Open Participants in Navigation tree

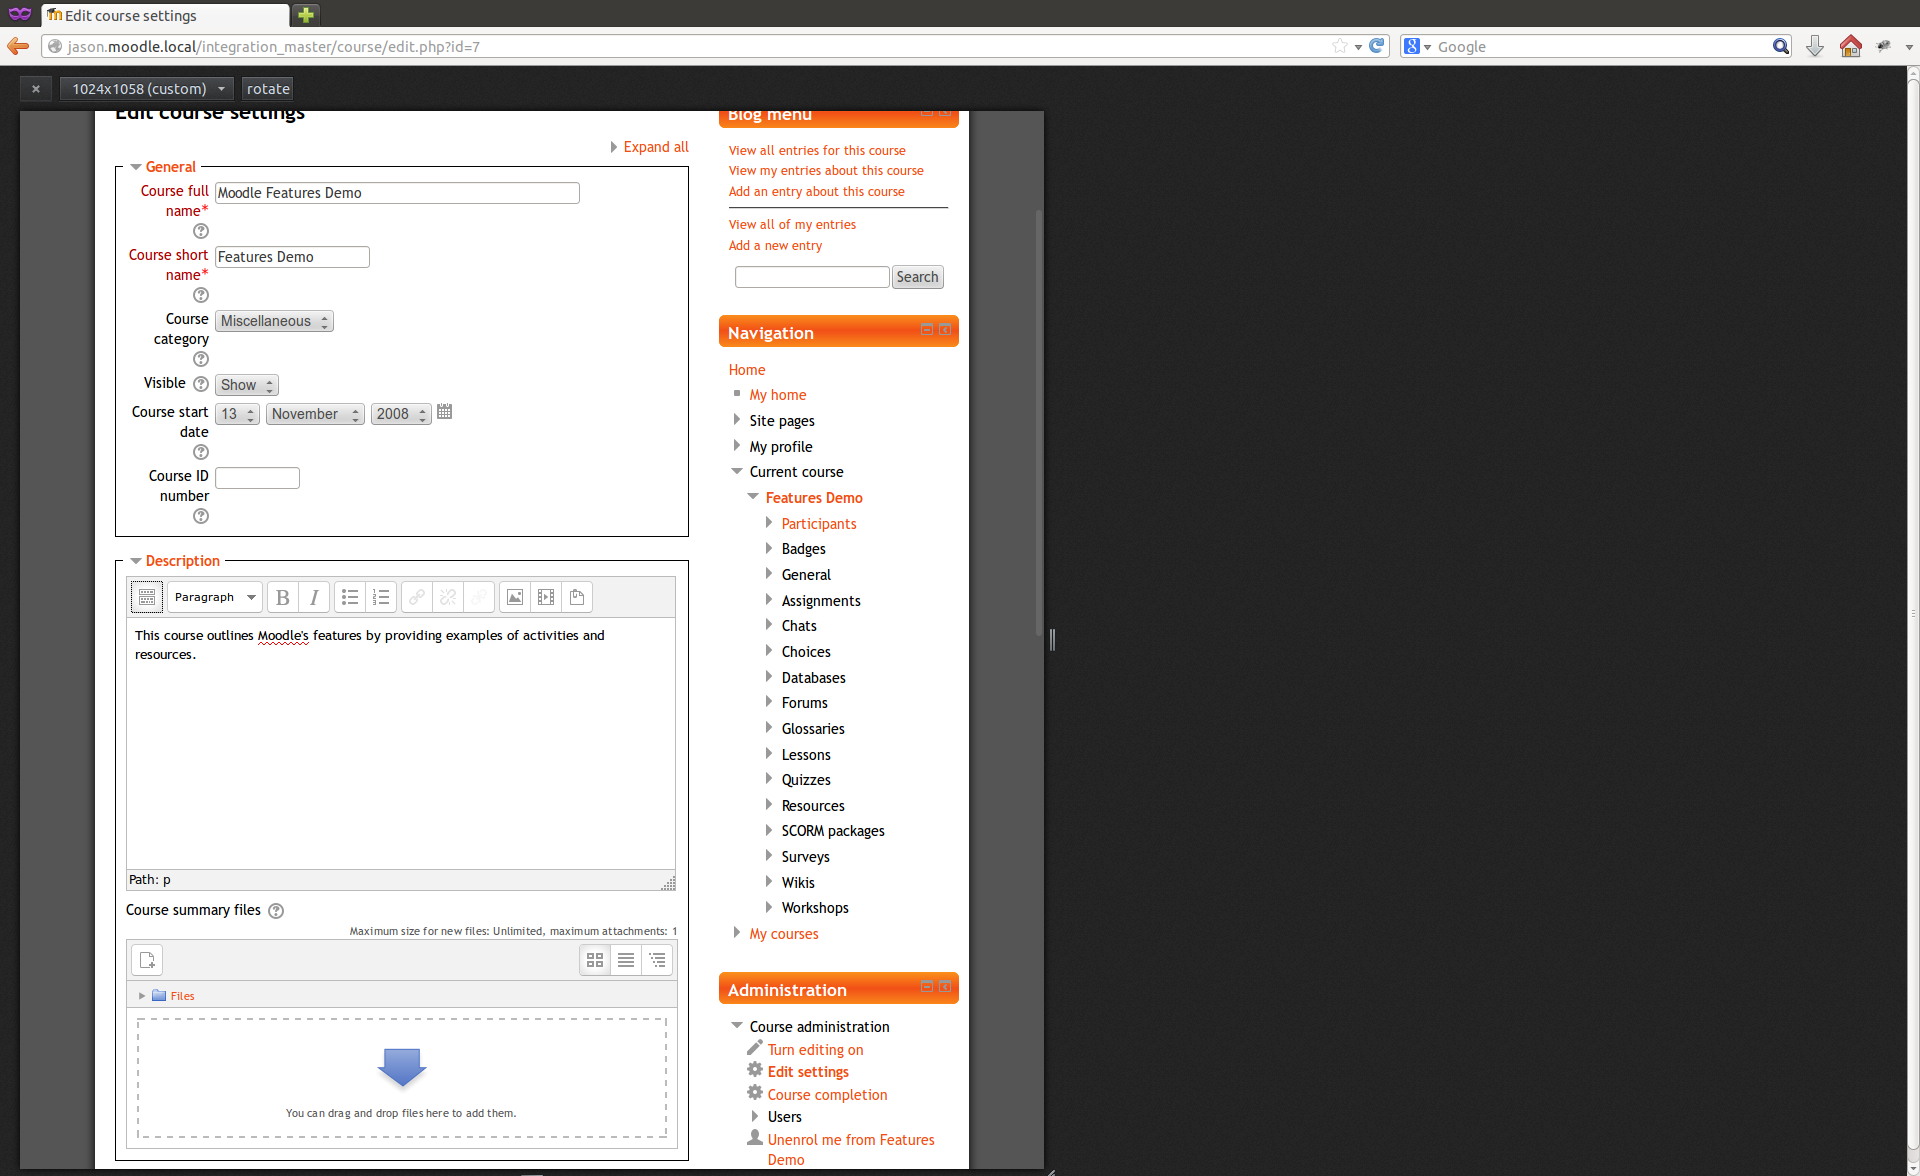pyautogui.click(x=819, y=524)
